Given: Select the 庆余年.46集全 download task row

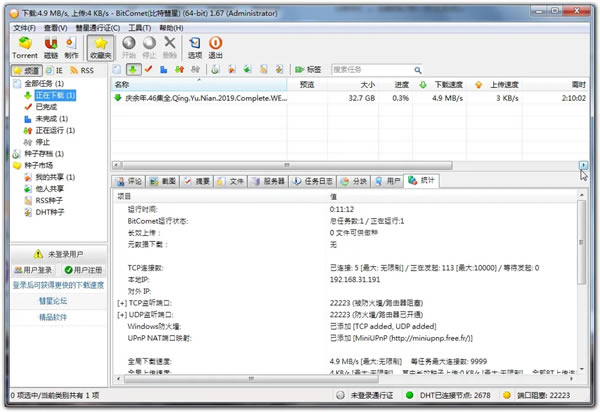Looking at the screenshot, I should click(350, 98).
